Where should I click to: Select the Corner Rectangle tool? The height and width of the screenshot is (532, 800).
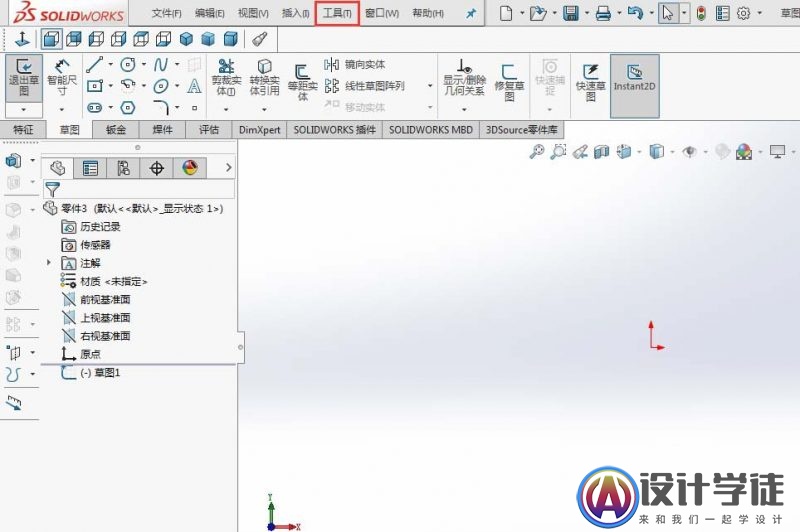pos(95,86)
